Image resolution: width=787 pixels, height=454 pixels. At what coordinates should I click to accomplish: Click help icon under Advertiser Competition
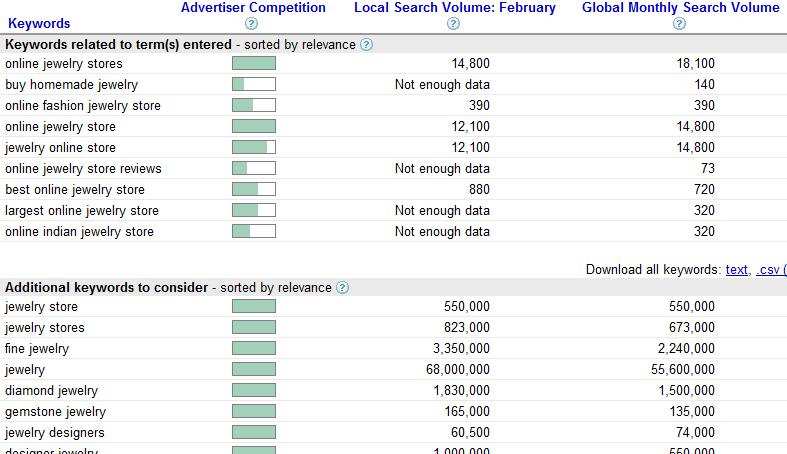click(252, 24)
